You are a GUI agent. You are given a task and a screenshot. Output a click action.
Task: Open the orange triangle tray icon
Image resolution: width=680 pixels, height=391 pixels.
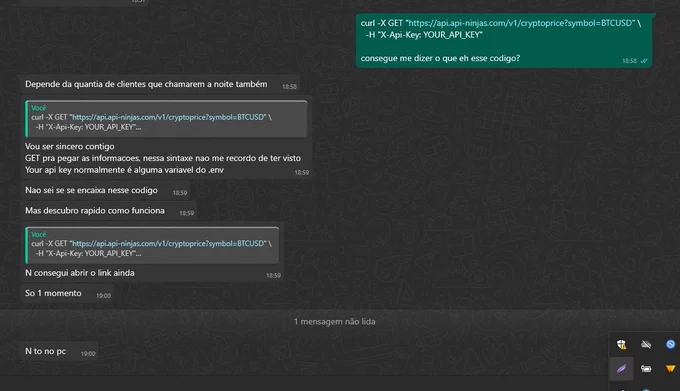(670, 369)
